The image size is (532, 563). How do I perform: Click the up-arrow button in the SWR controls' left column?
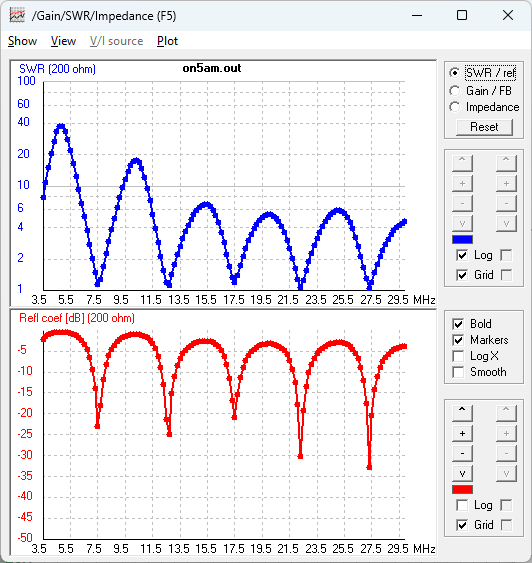point(462,163)
